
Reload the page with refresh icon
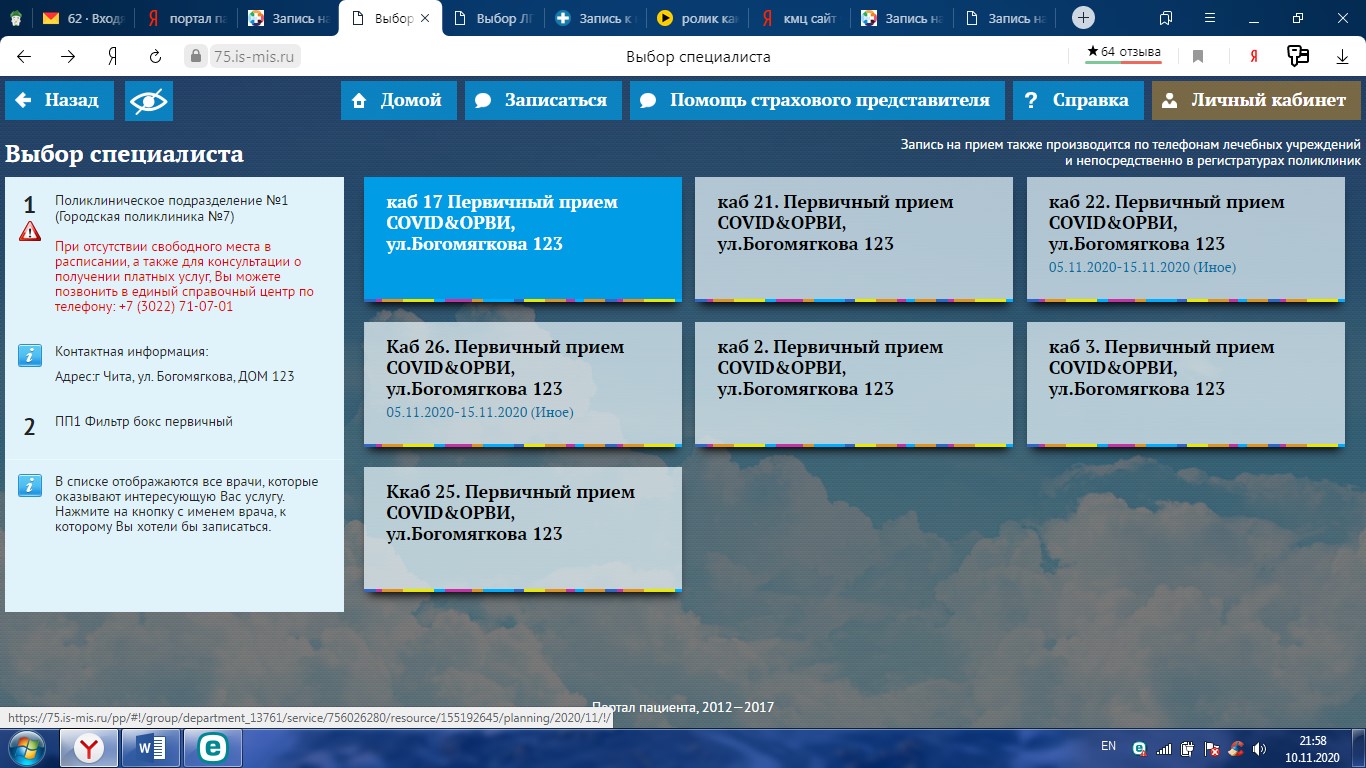click(x=155, y=57)
